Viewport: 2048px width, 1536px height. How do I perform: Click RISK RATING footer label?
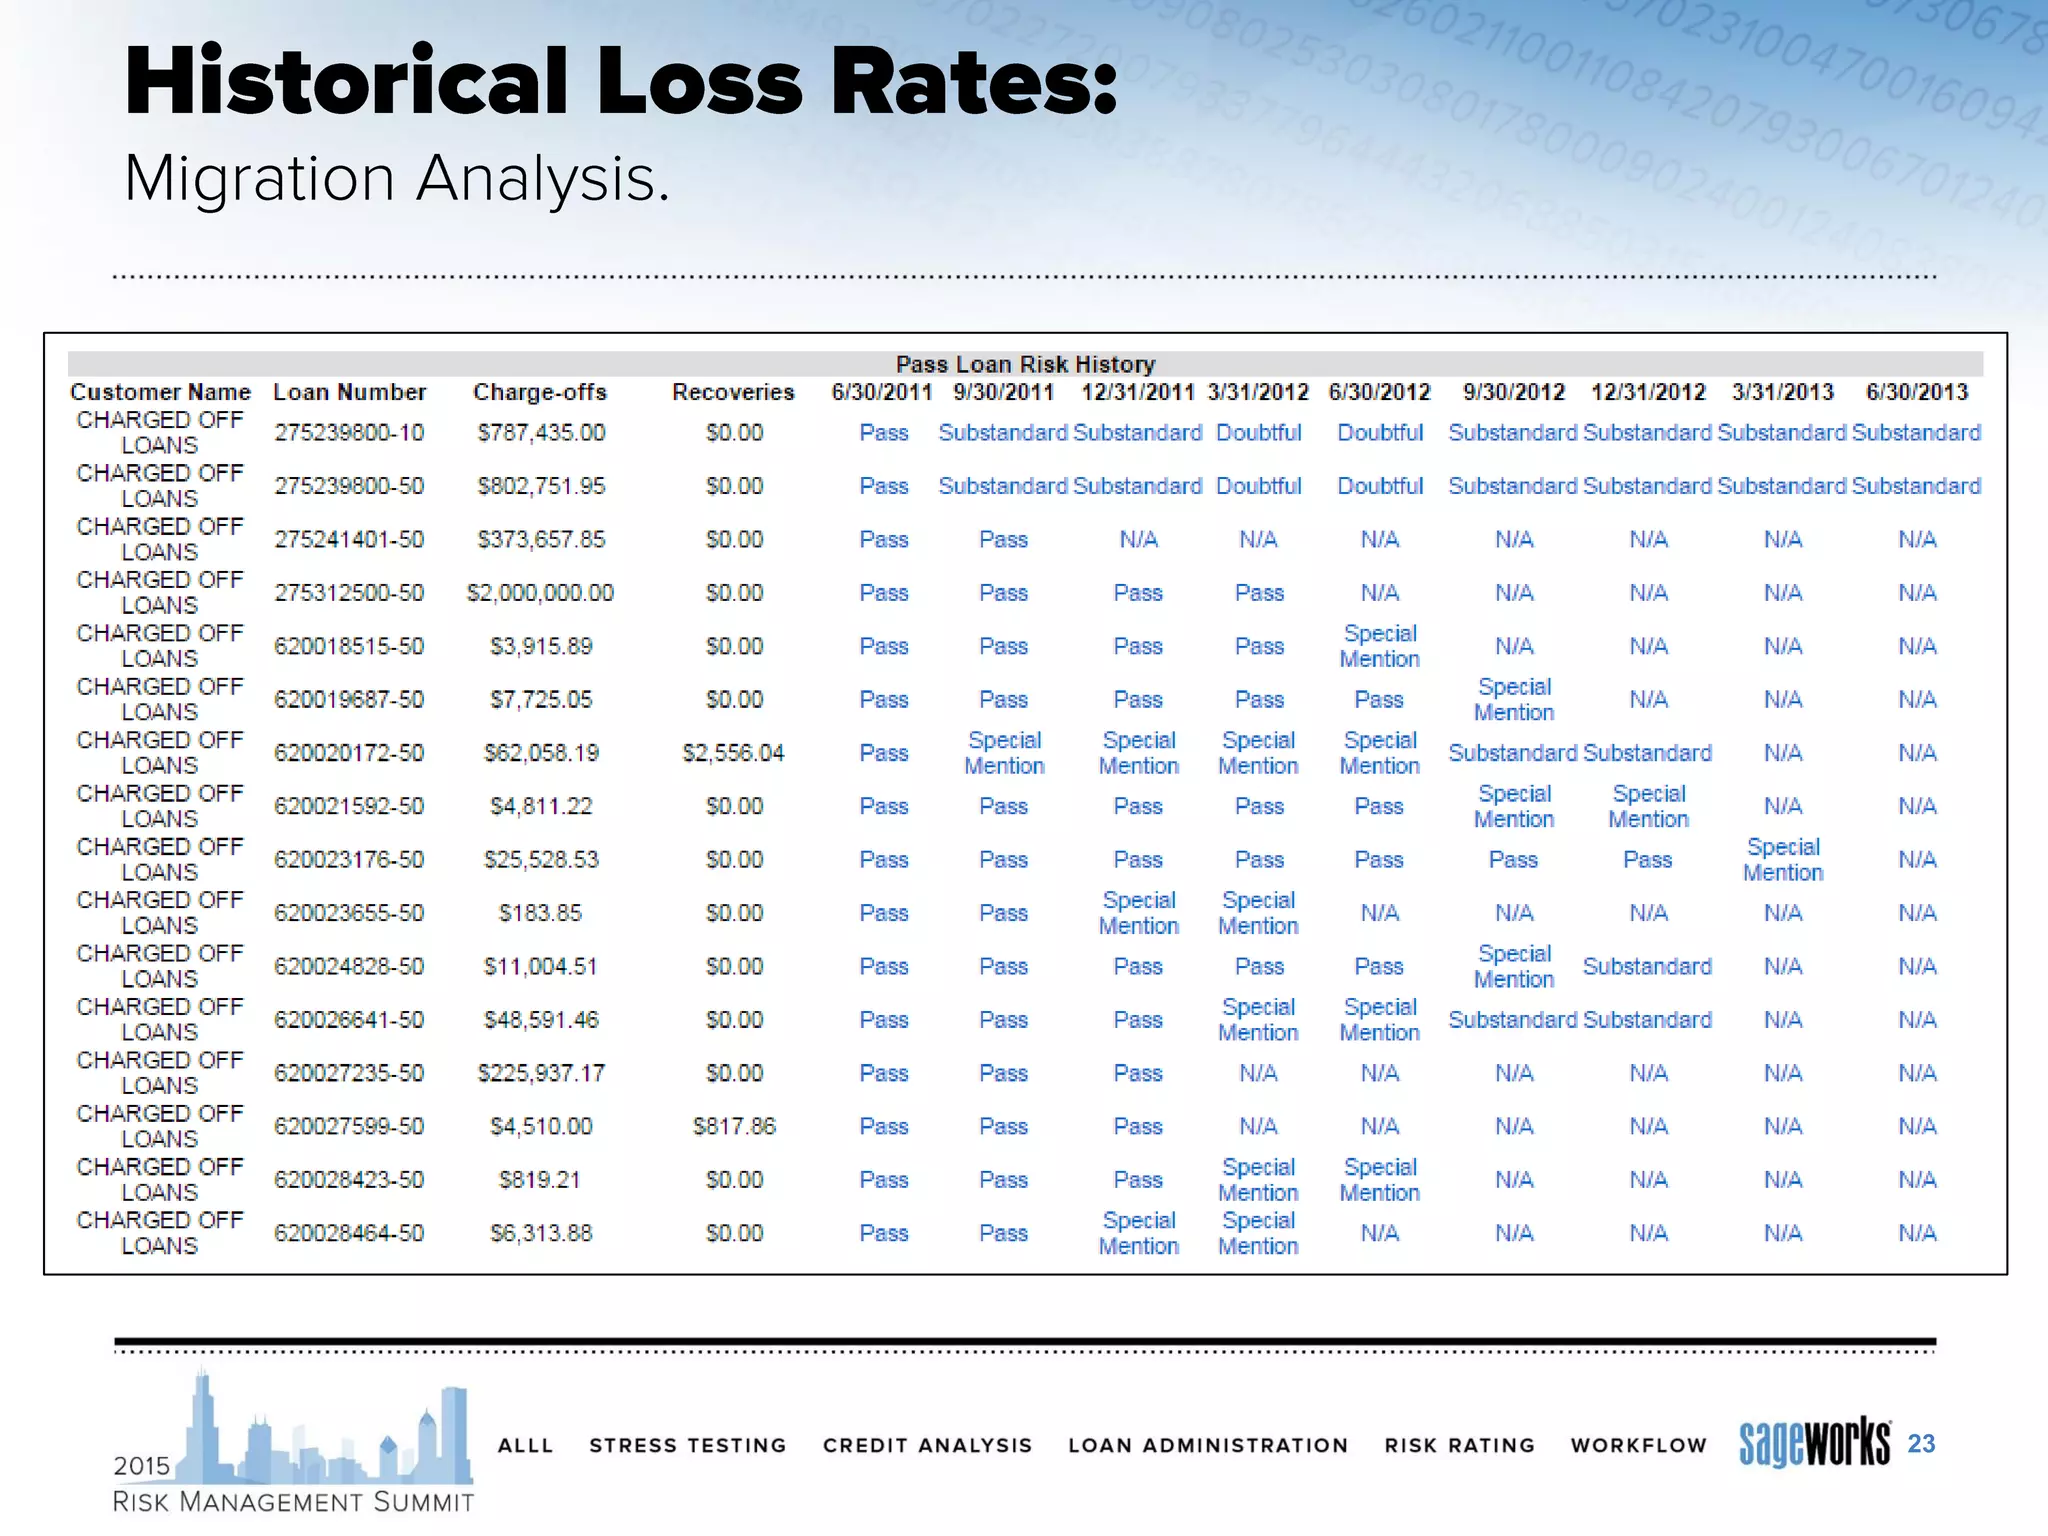(x=1459, y=1445)
